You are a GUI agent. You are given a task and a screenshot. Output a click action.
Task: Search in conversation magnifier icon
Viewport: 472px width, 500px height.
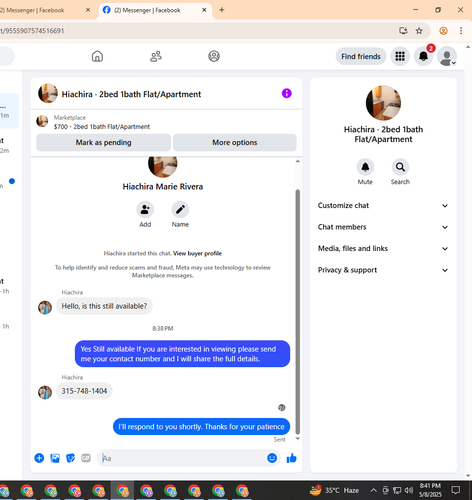[400, 167]
